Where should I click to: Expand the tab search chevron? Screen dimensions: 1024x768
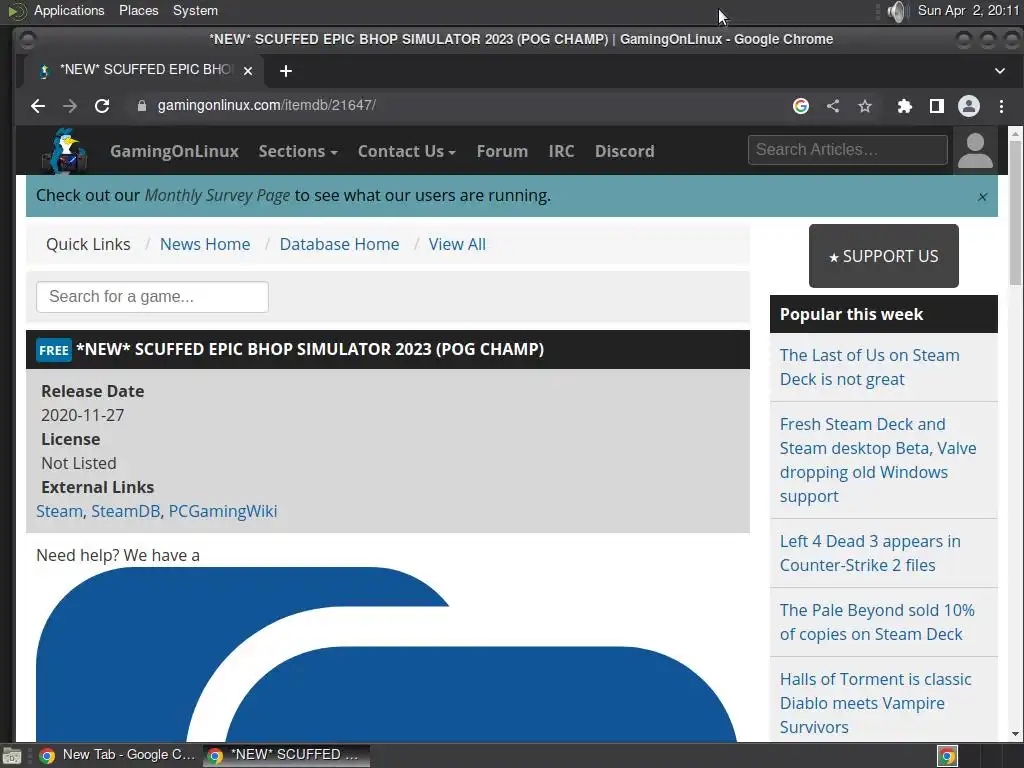[1000, 71]
